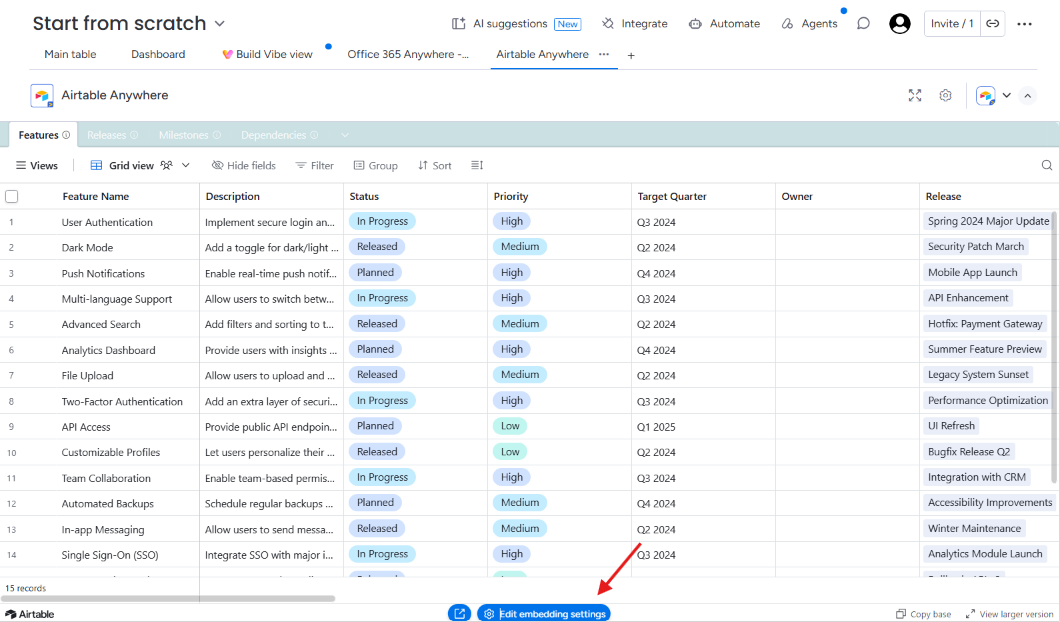Click the horizontal scrollbar under the grid
This screenshot has width=1060, height=622.
pyautogui.click(x=168, y=598)
